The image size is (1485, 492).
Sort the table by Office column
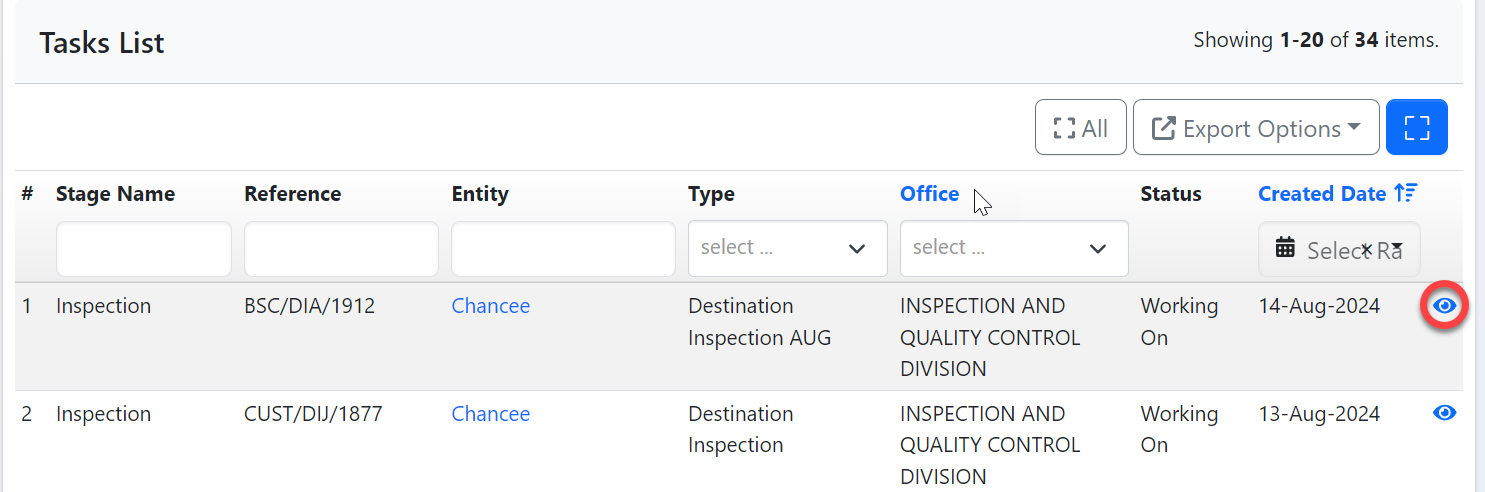tap(929, 194)
